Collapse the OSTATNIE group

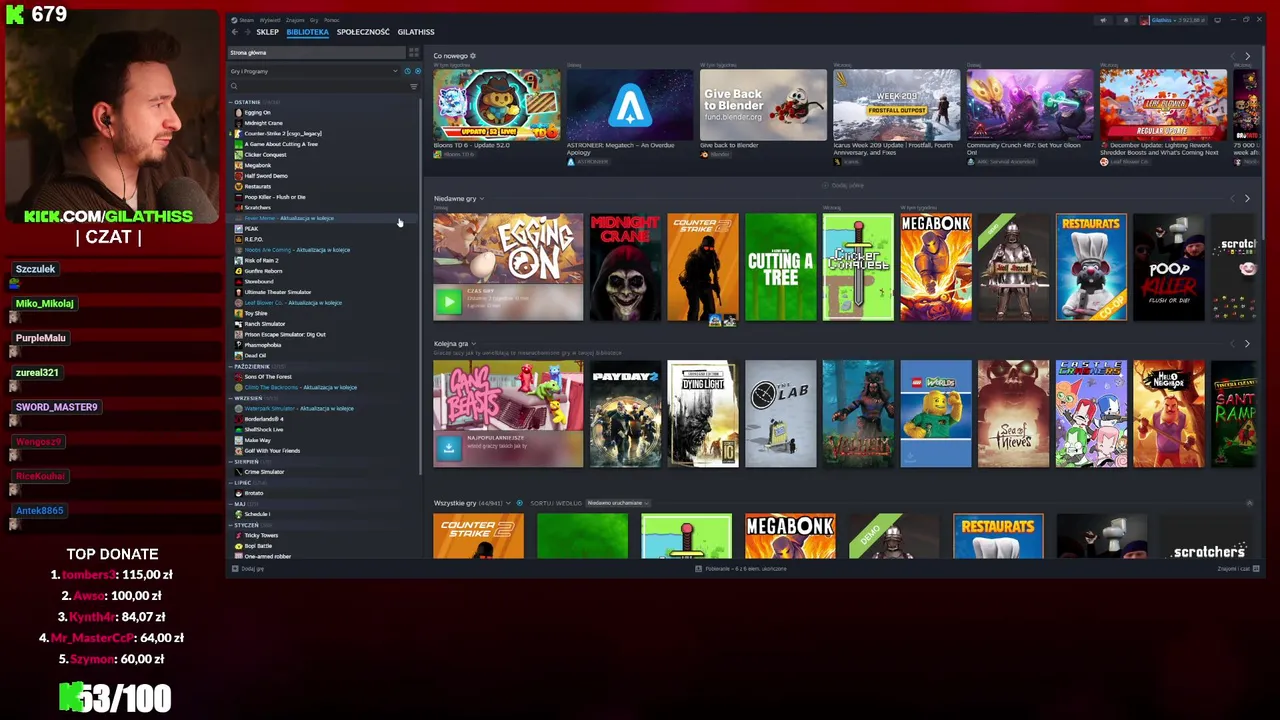pyautogui.click(x=231, y=102)
